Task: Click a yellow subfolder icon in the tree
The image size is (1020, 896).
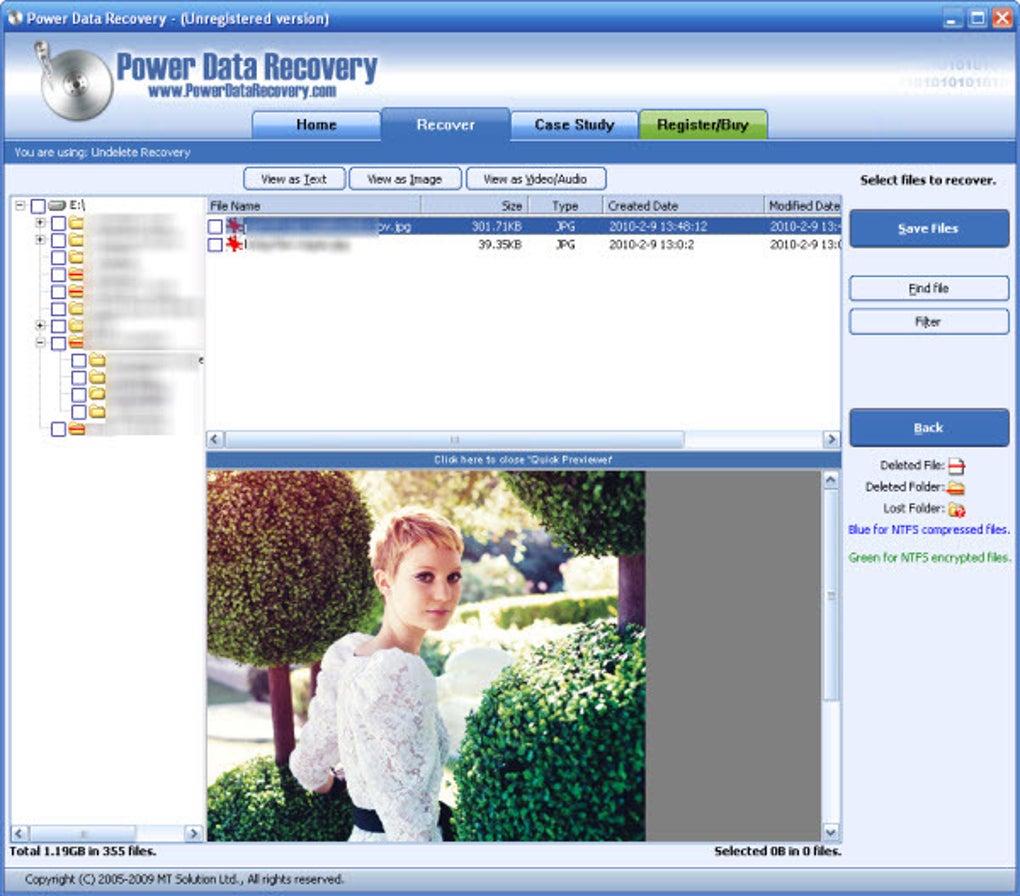Action: coord(97,361)
